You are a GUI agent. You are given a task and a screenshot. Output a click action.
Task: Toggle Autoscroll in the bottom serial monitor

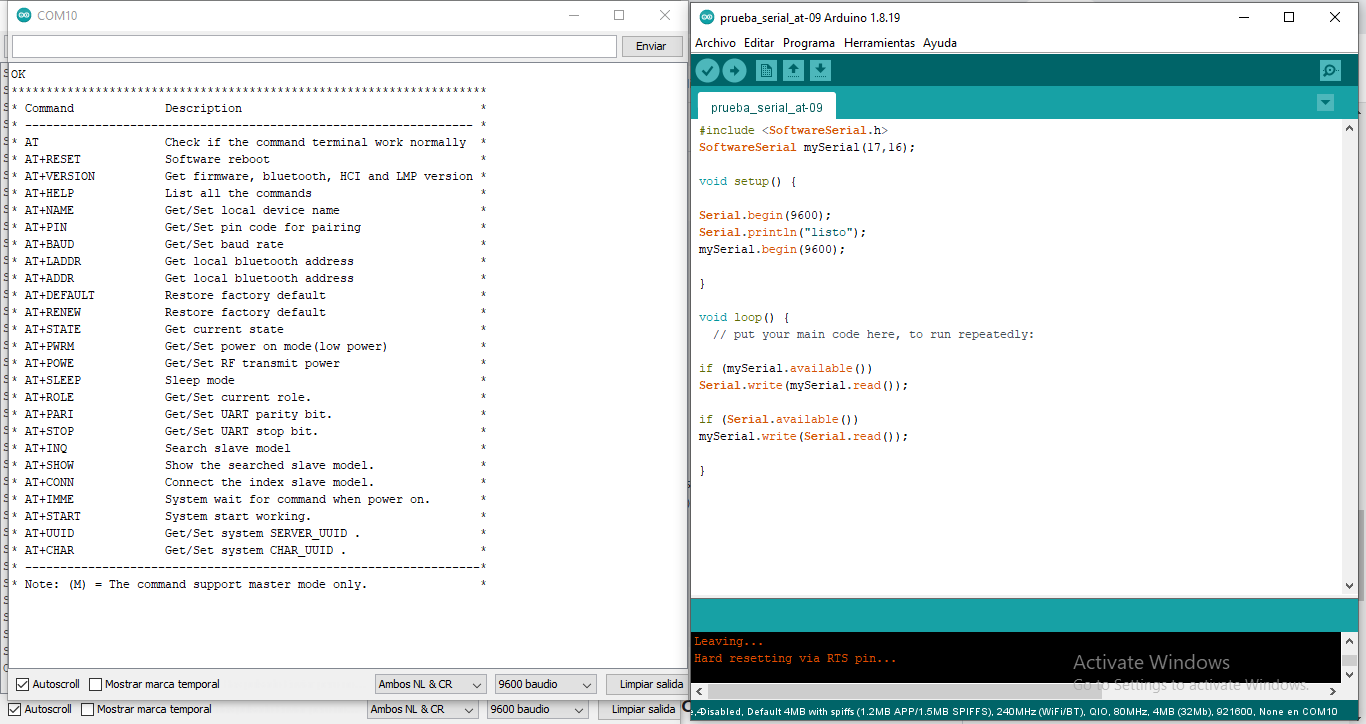pos(16,709)
